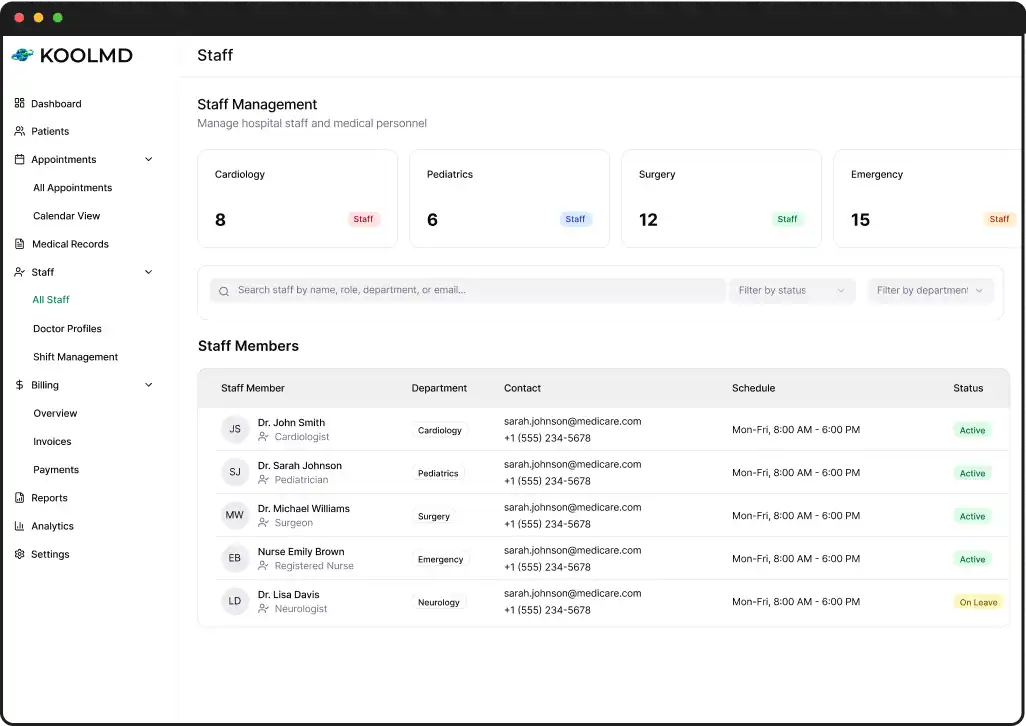1026x726 pixels.
Task: Click the Cardiology staff count card
Action: coord(297,198)
